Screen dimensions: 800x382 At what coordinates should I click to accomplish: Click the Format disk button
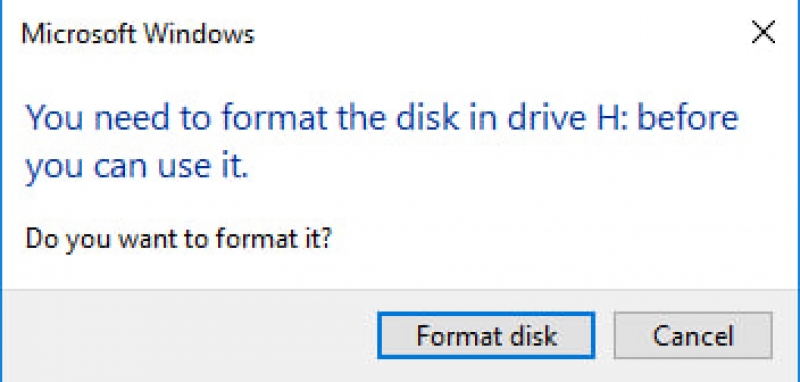[486, 336]
